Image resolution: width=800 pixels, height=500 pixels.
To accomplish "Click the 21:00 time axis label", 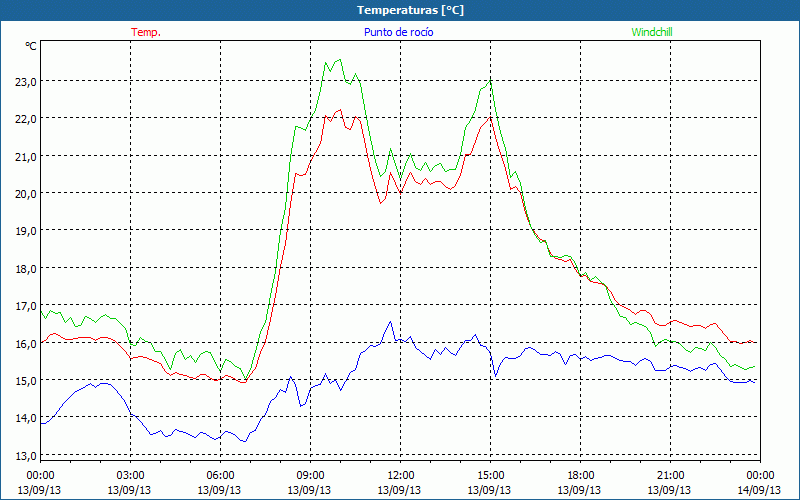I will 670,476.
